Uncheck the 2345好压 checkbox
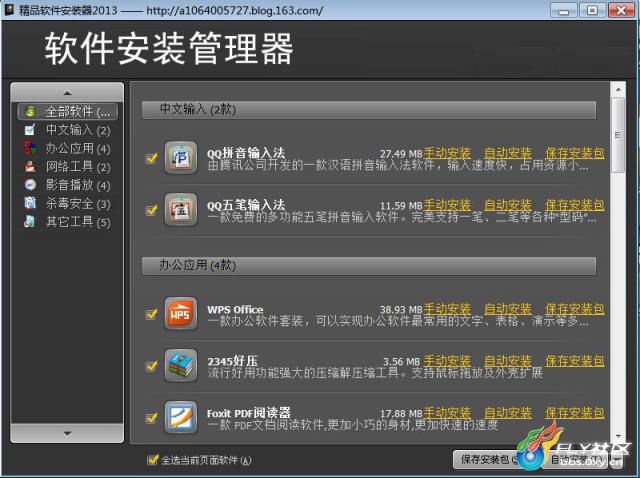 pos(151,366)
